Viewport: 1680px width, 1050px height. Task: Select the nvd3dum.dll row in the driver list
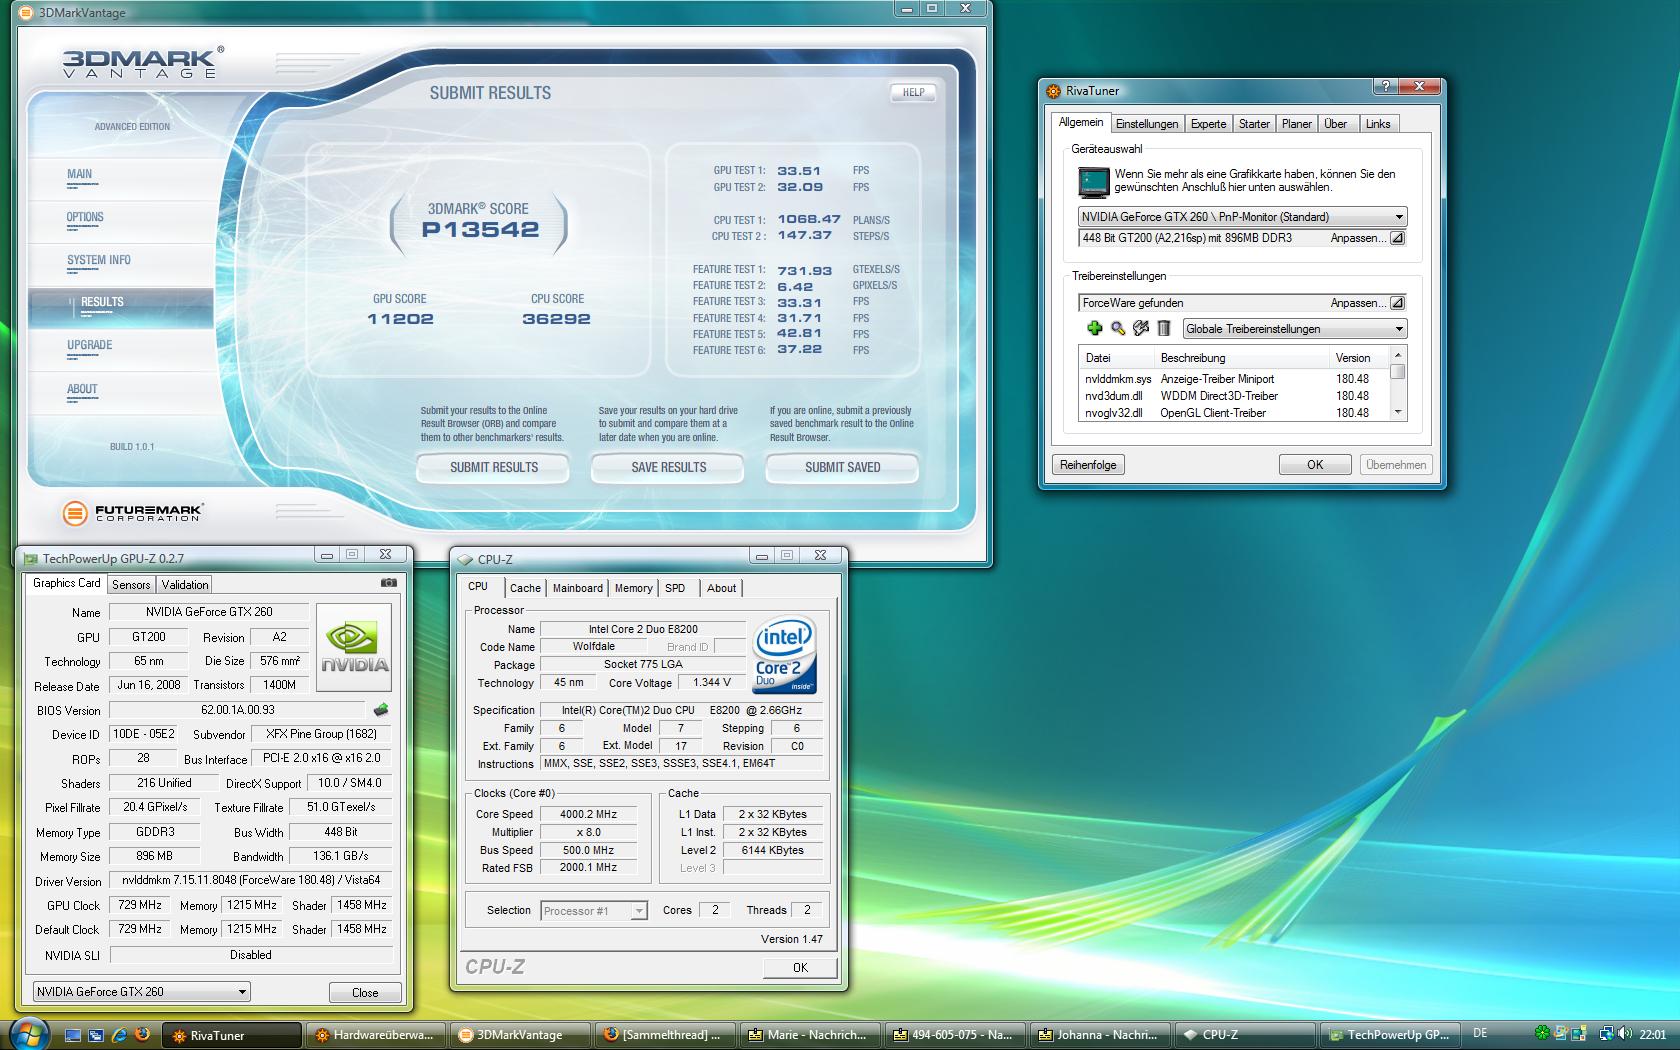[1233, 396]
